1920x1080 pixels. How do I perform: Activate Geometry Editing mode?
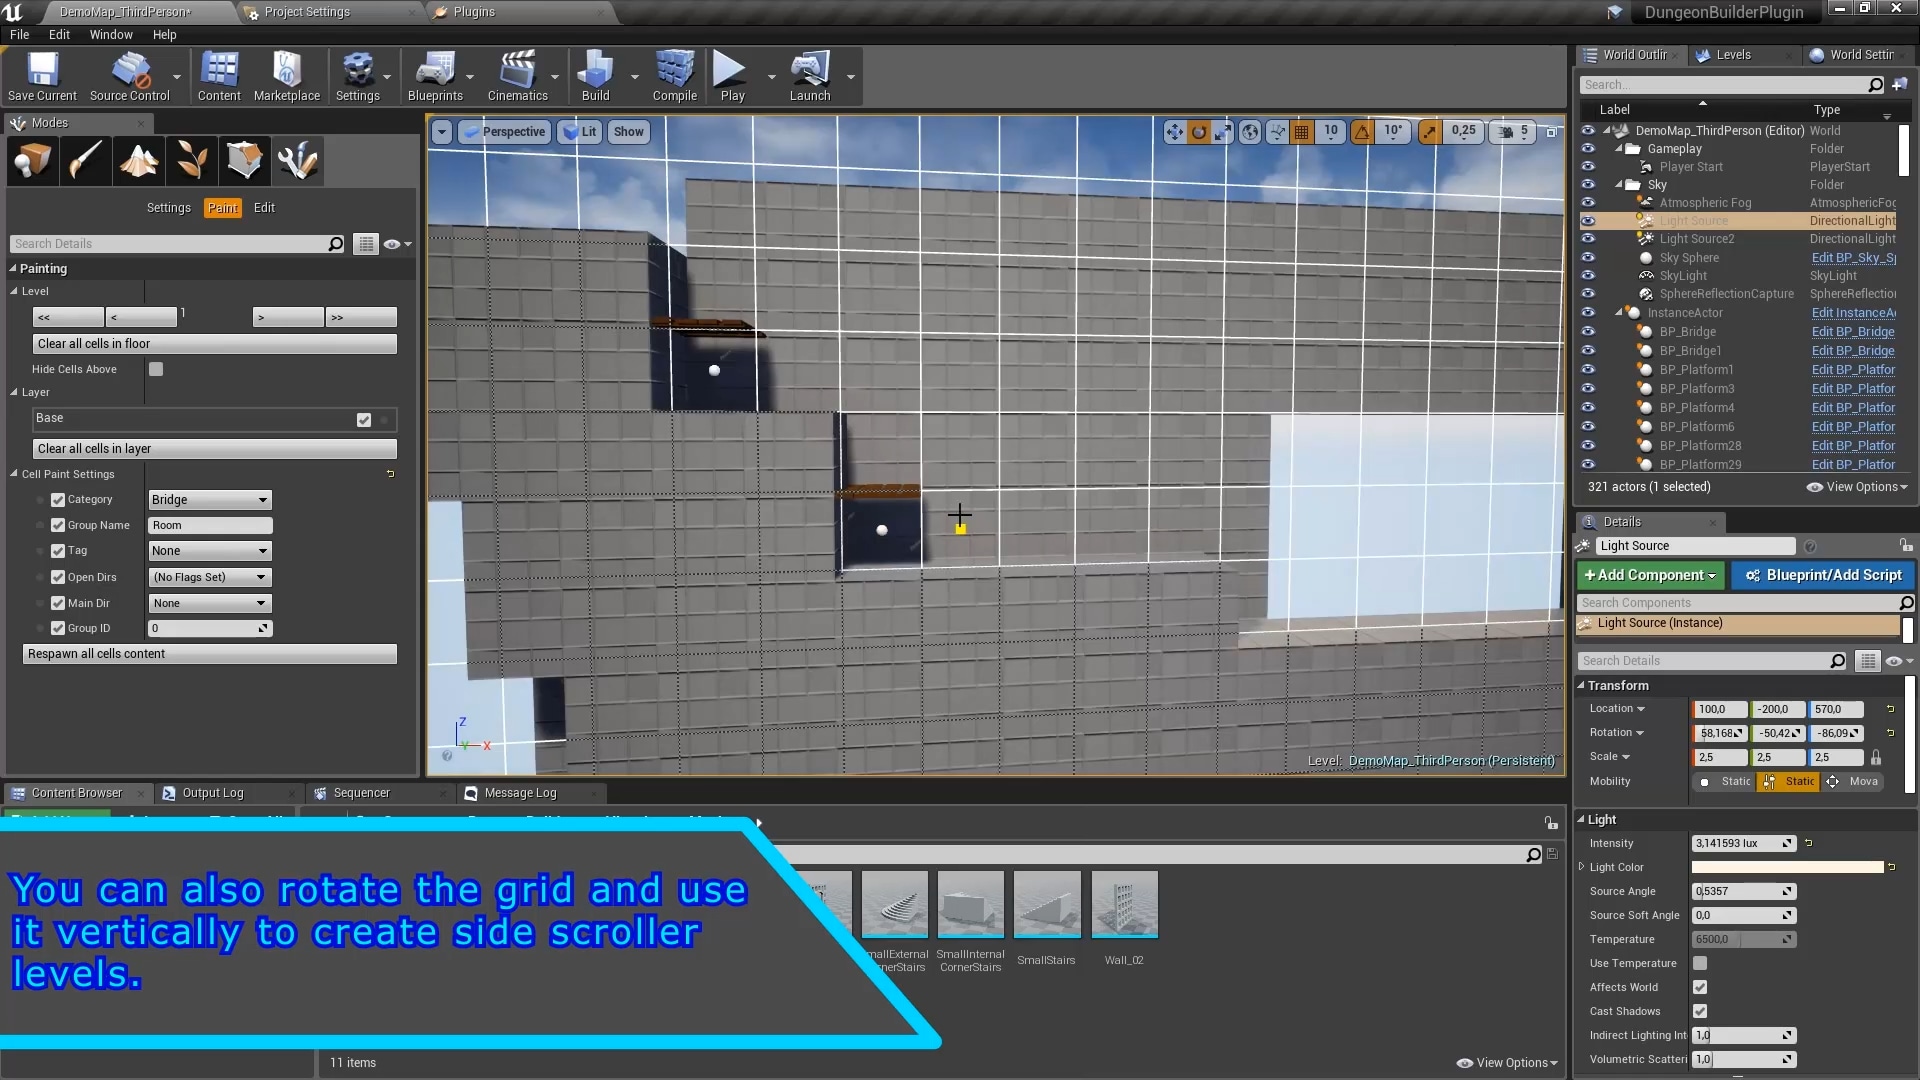(x=244, y=160)
